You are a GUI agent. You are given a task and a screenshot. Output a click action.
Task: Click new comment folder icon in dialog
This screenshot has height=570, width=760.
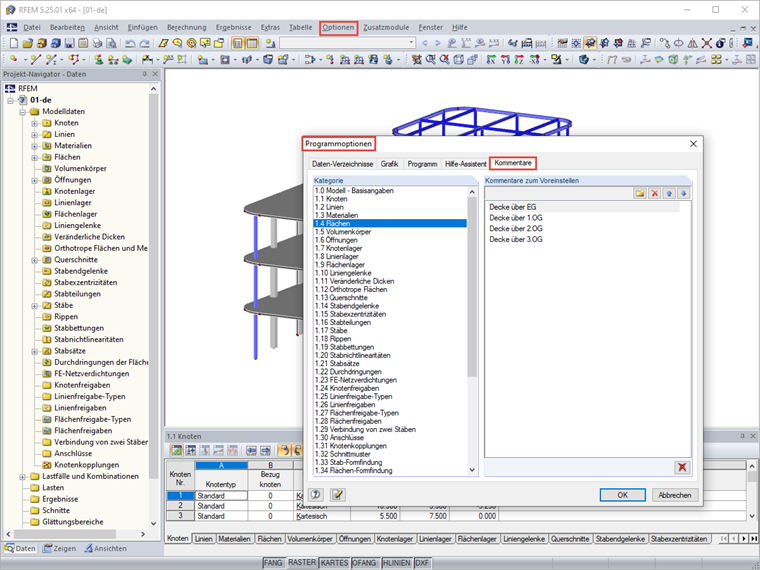[x=640, y=193]
